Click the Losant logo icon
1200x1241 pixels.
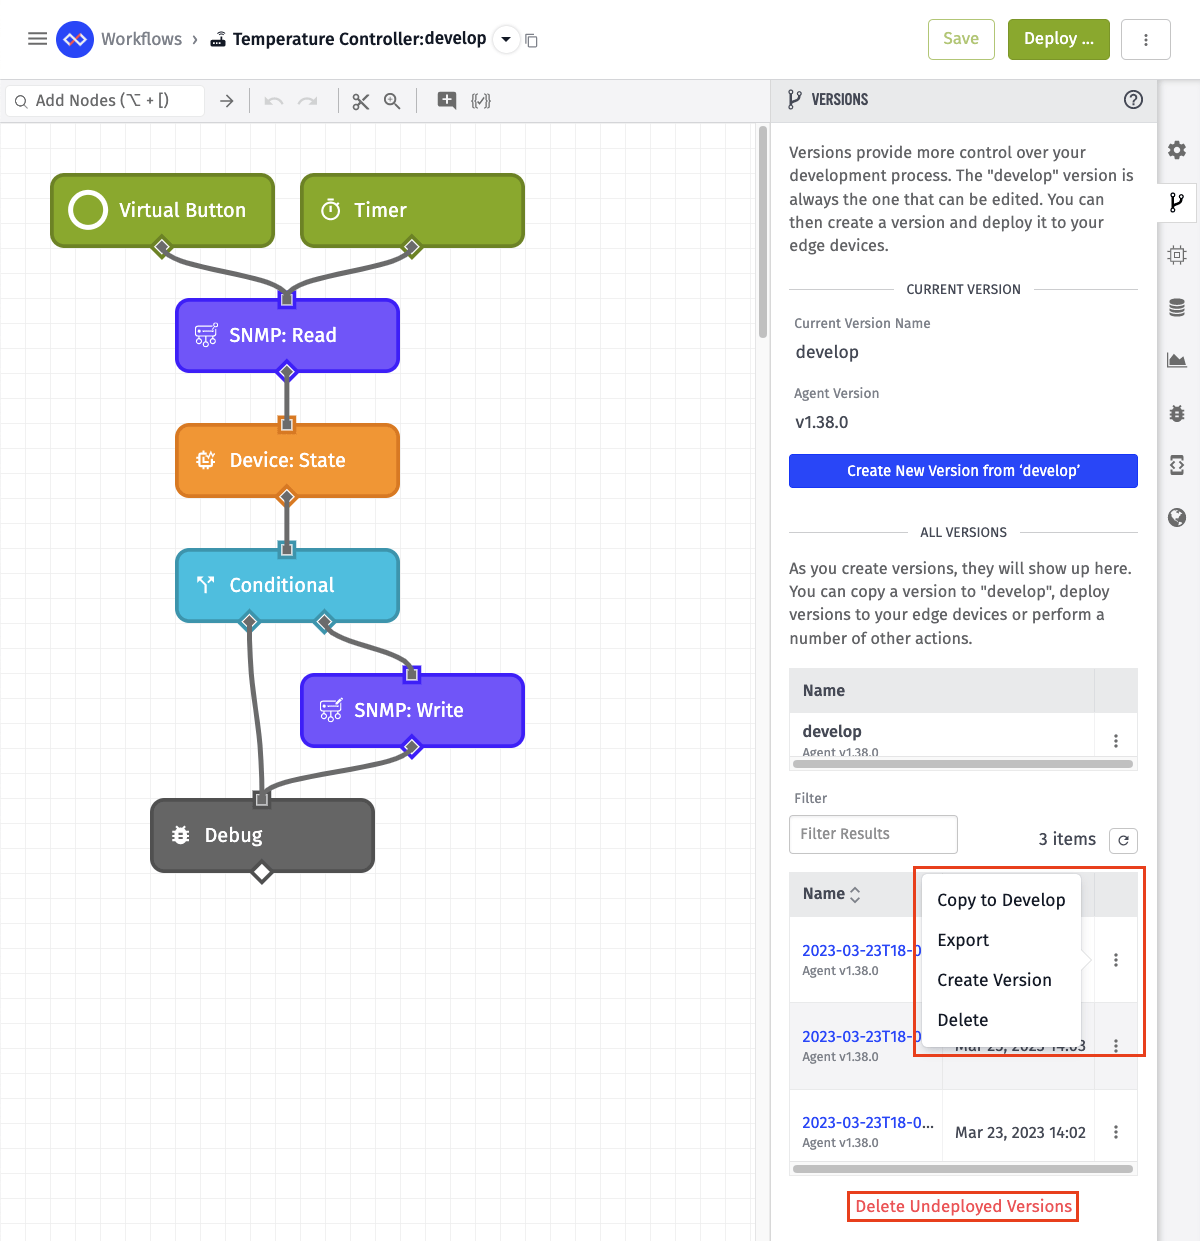75,40
